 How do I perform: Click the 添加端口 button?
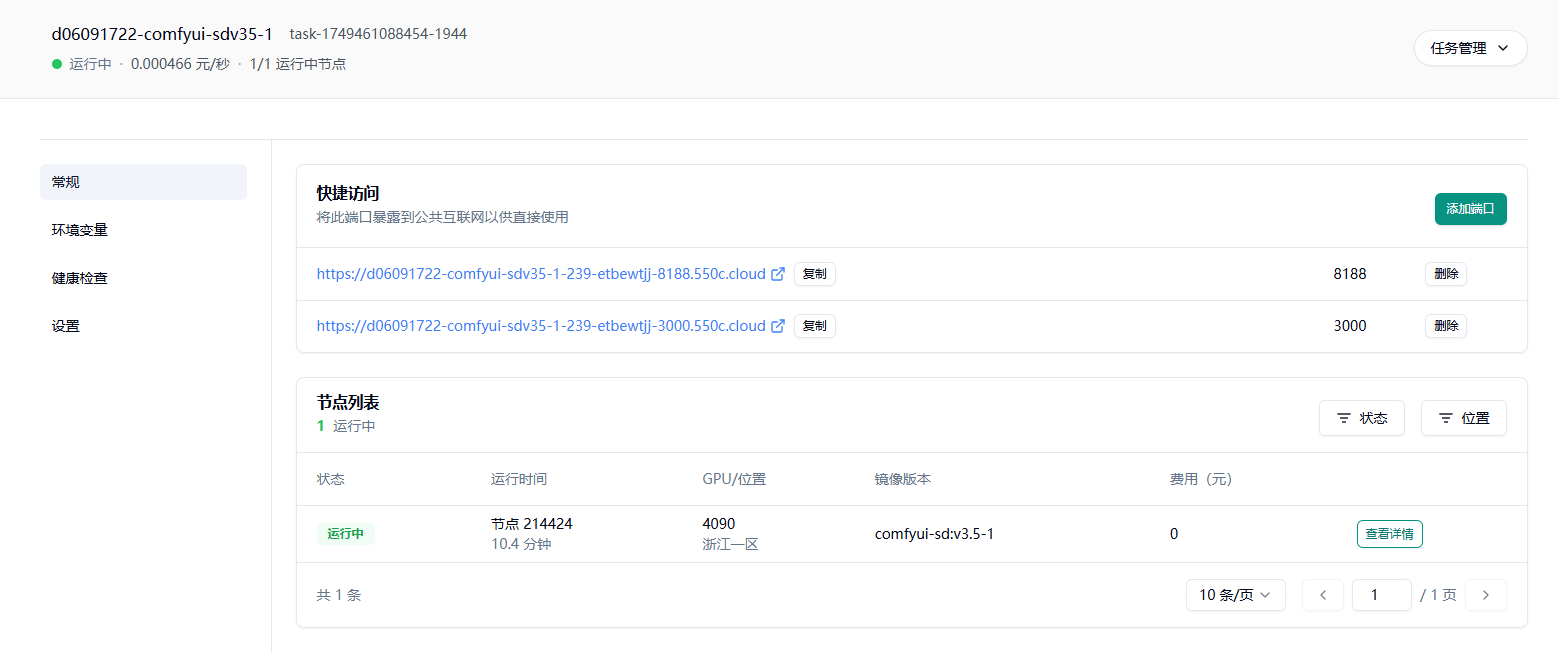coord(1470,209)
